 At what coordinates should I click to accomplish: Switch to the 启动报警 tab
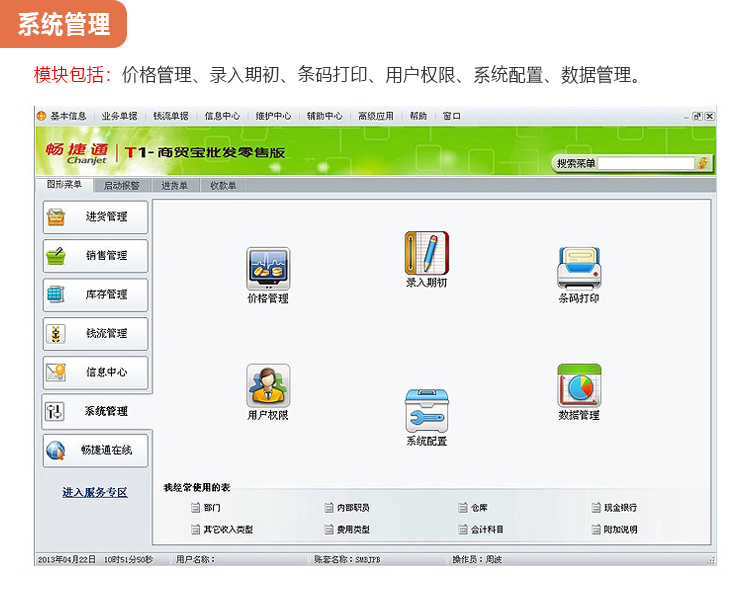[121, 186]
